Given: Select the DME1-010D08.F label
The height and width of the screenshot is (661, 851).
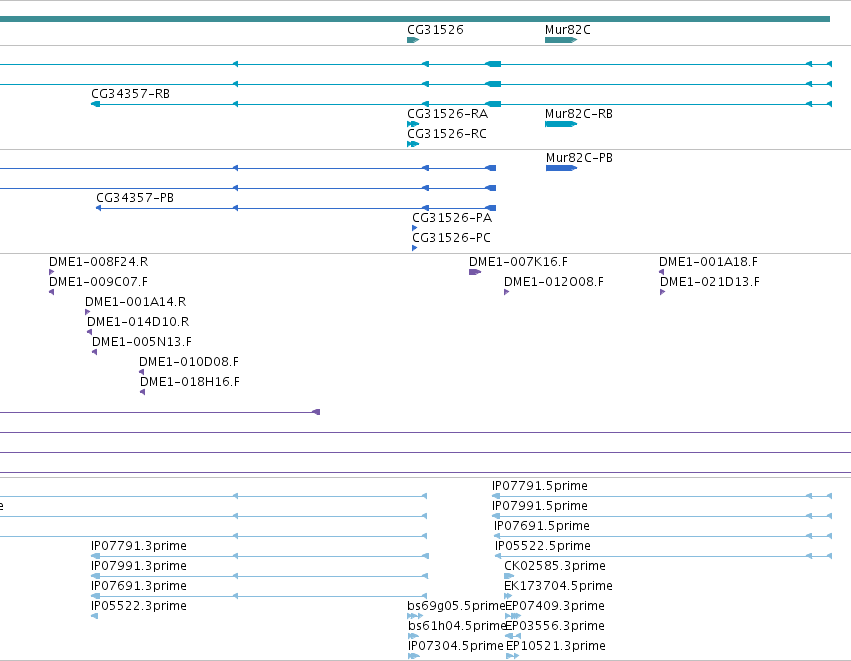Looking at the screenshot, I should [x=189, y=363].
